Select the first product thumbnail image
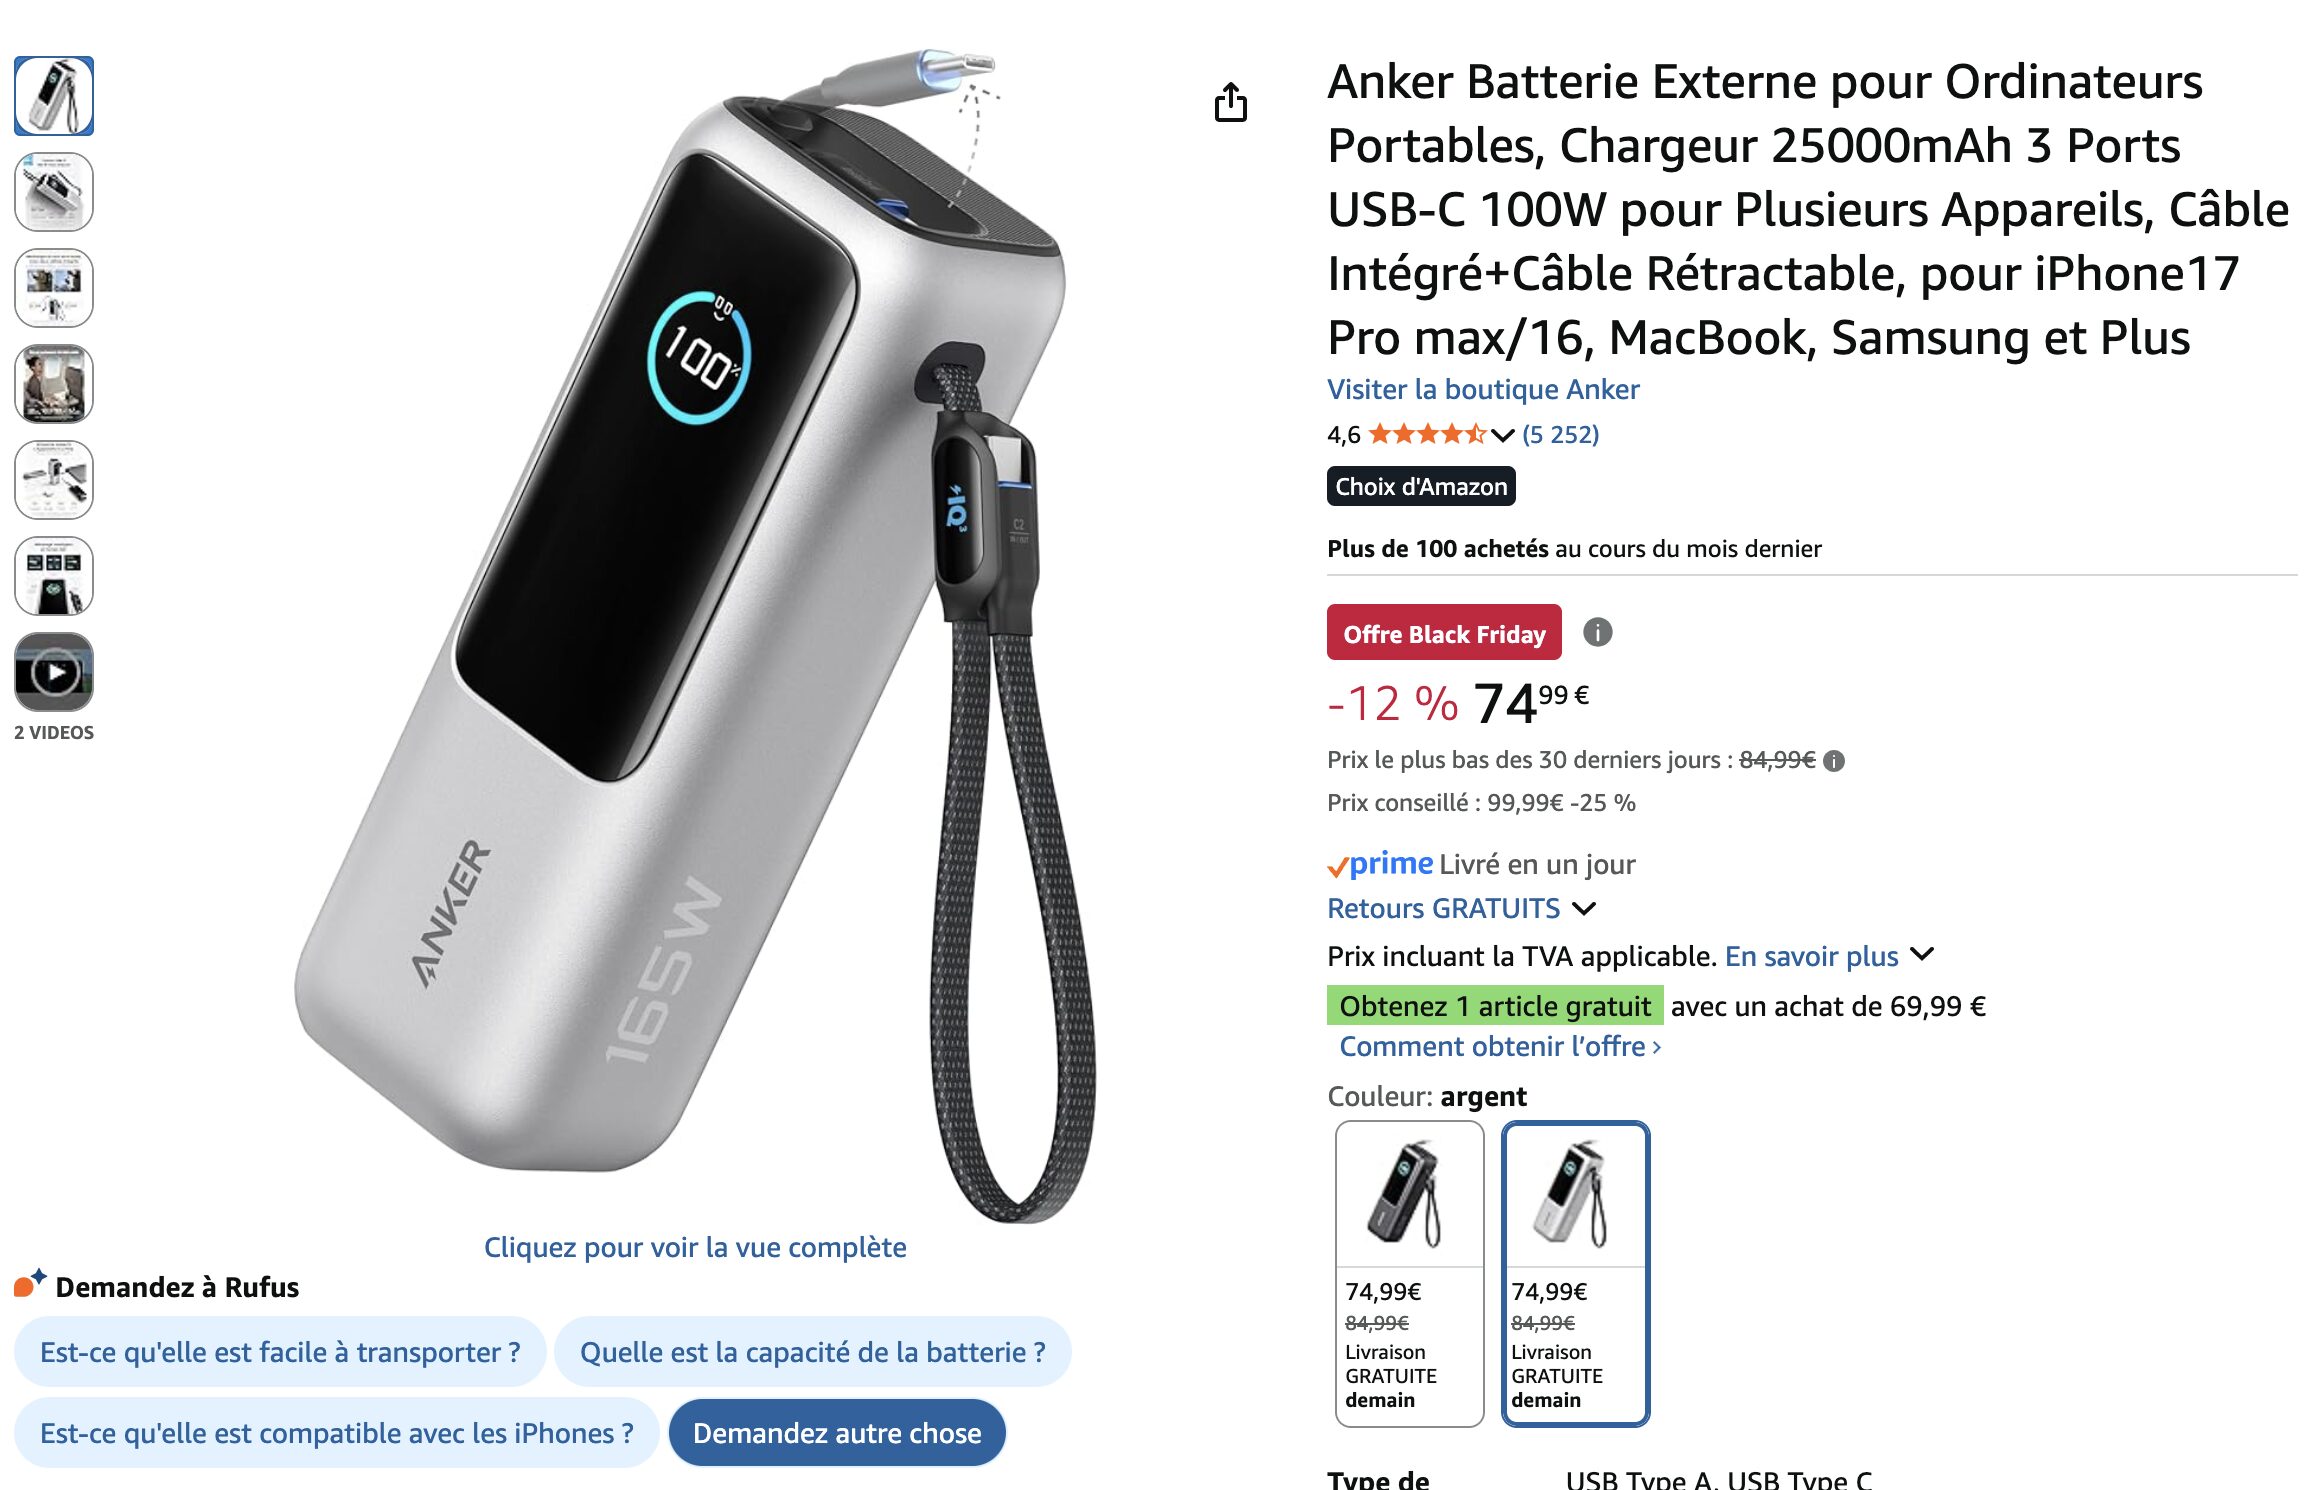 [54, 96]
